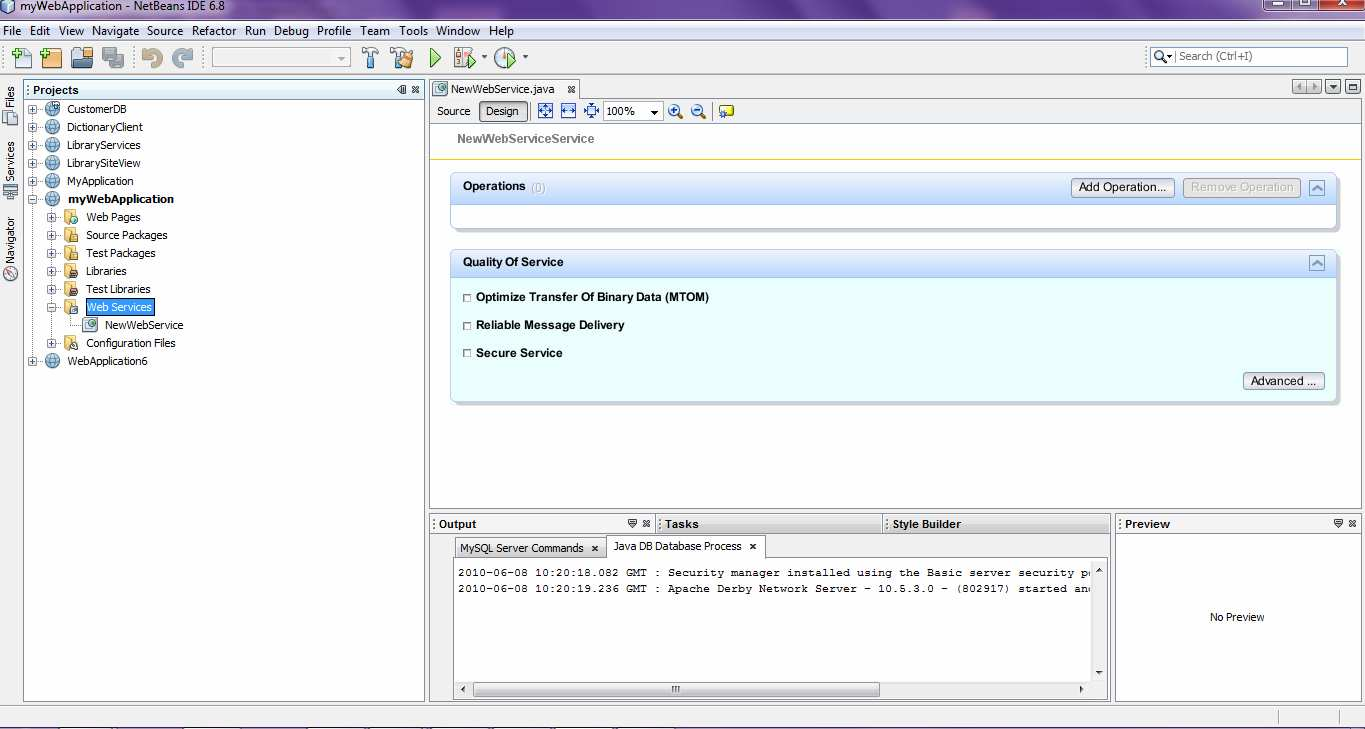The width and height of the screenshot is (1365, 729).
Task: Close the MySQL Server Commands tab
Action: [595, 548]
